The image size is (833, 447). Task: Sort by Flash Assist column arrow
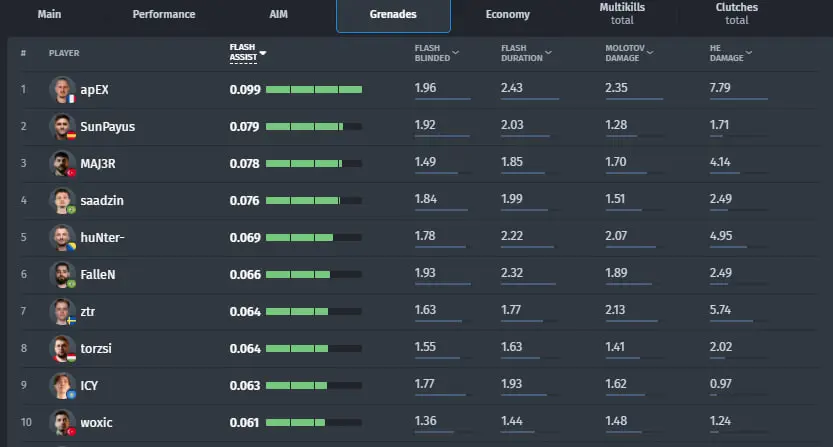coord(263,53)
